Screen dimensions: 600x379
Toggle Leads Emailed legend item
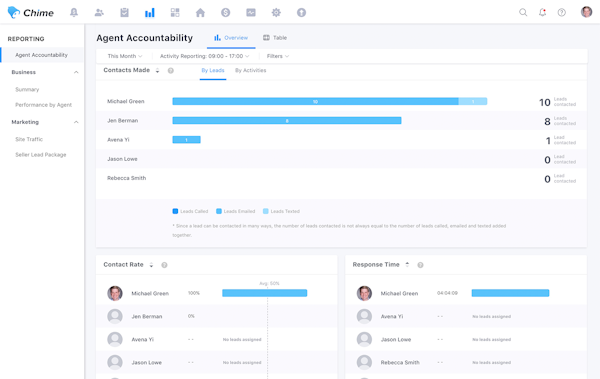(x=235, y=211)
